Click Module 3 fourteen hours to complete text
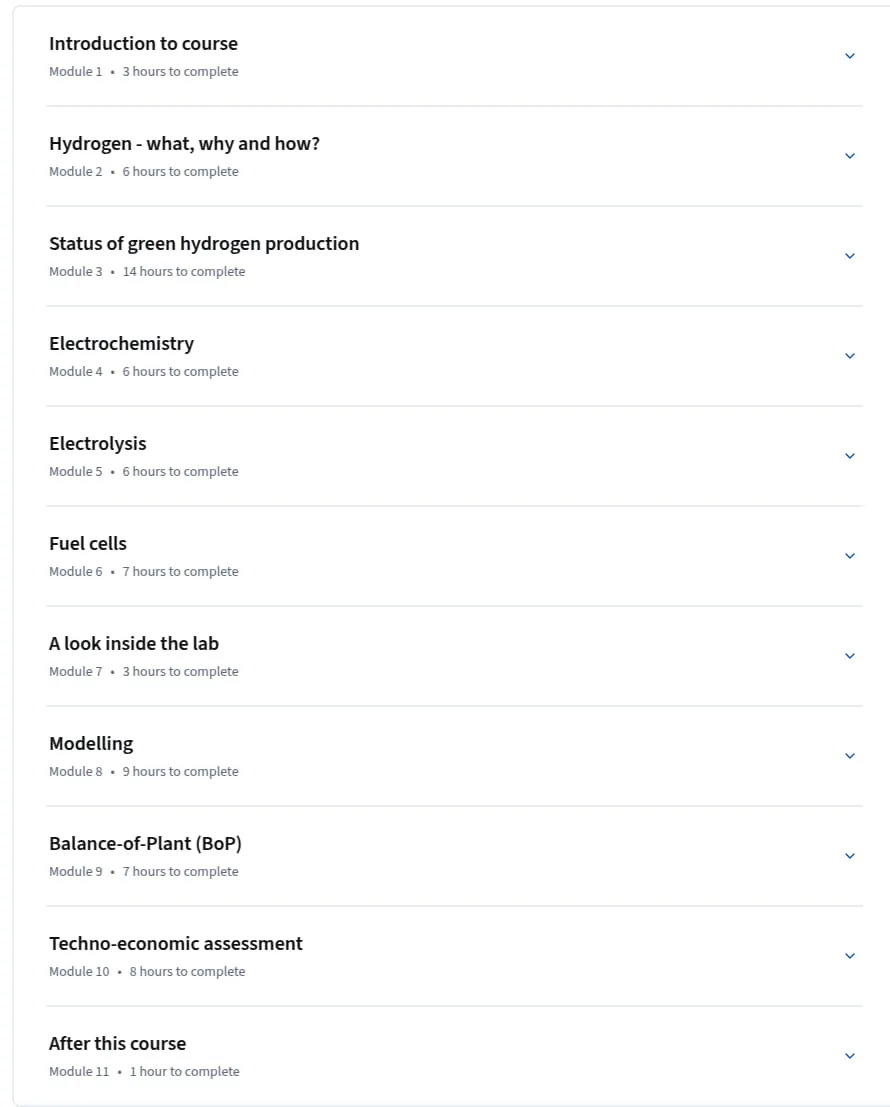890x1107 pixels. pyautogui.click(x=147, y=272)
